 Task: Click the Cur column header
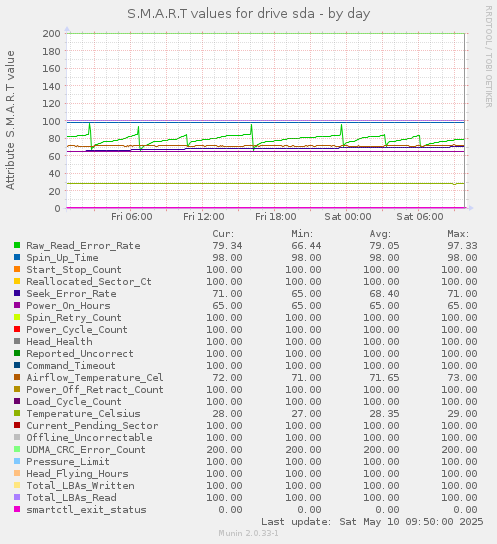pyautogui.click(x=223, y=234)
